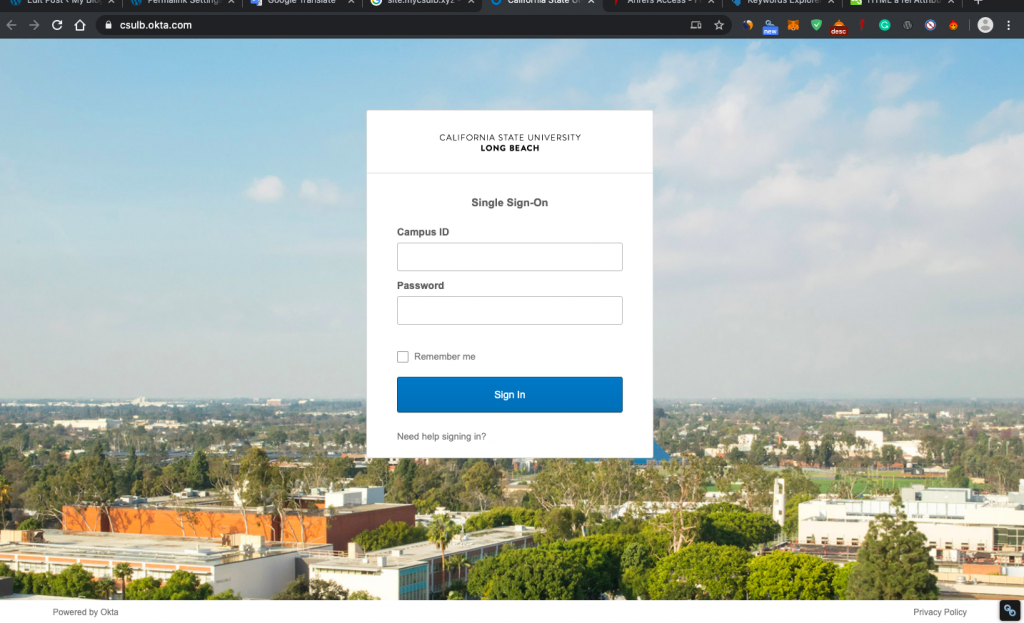Screen dimensions: 1024x623
Task: Close the active California State tab
Action: click(x=591, y=2)
